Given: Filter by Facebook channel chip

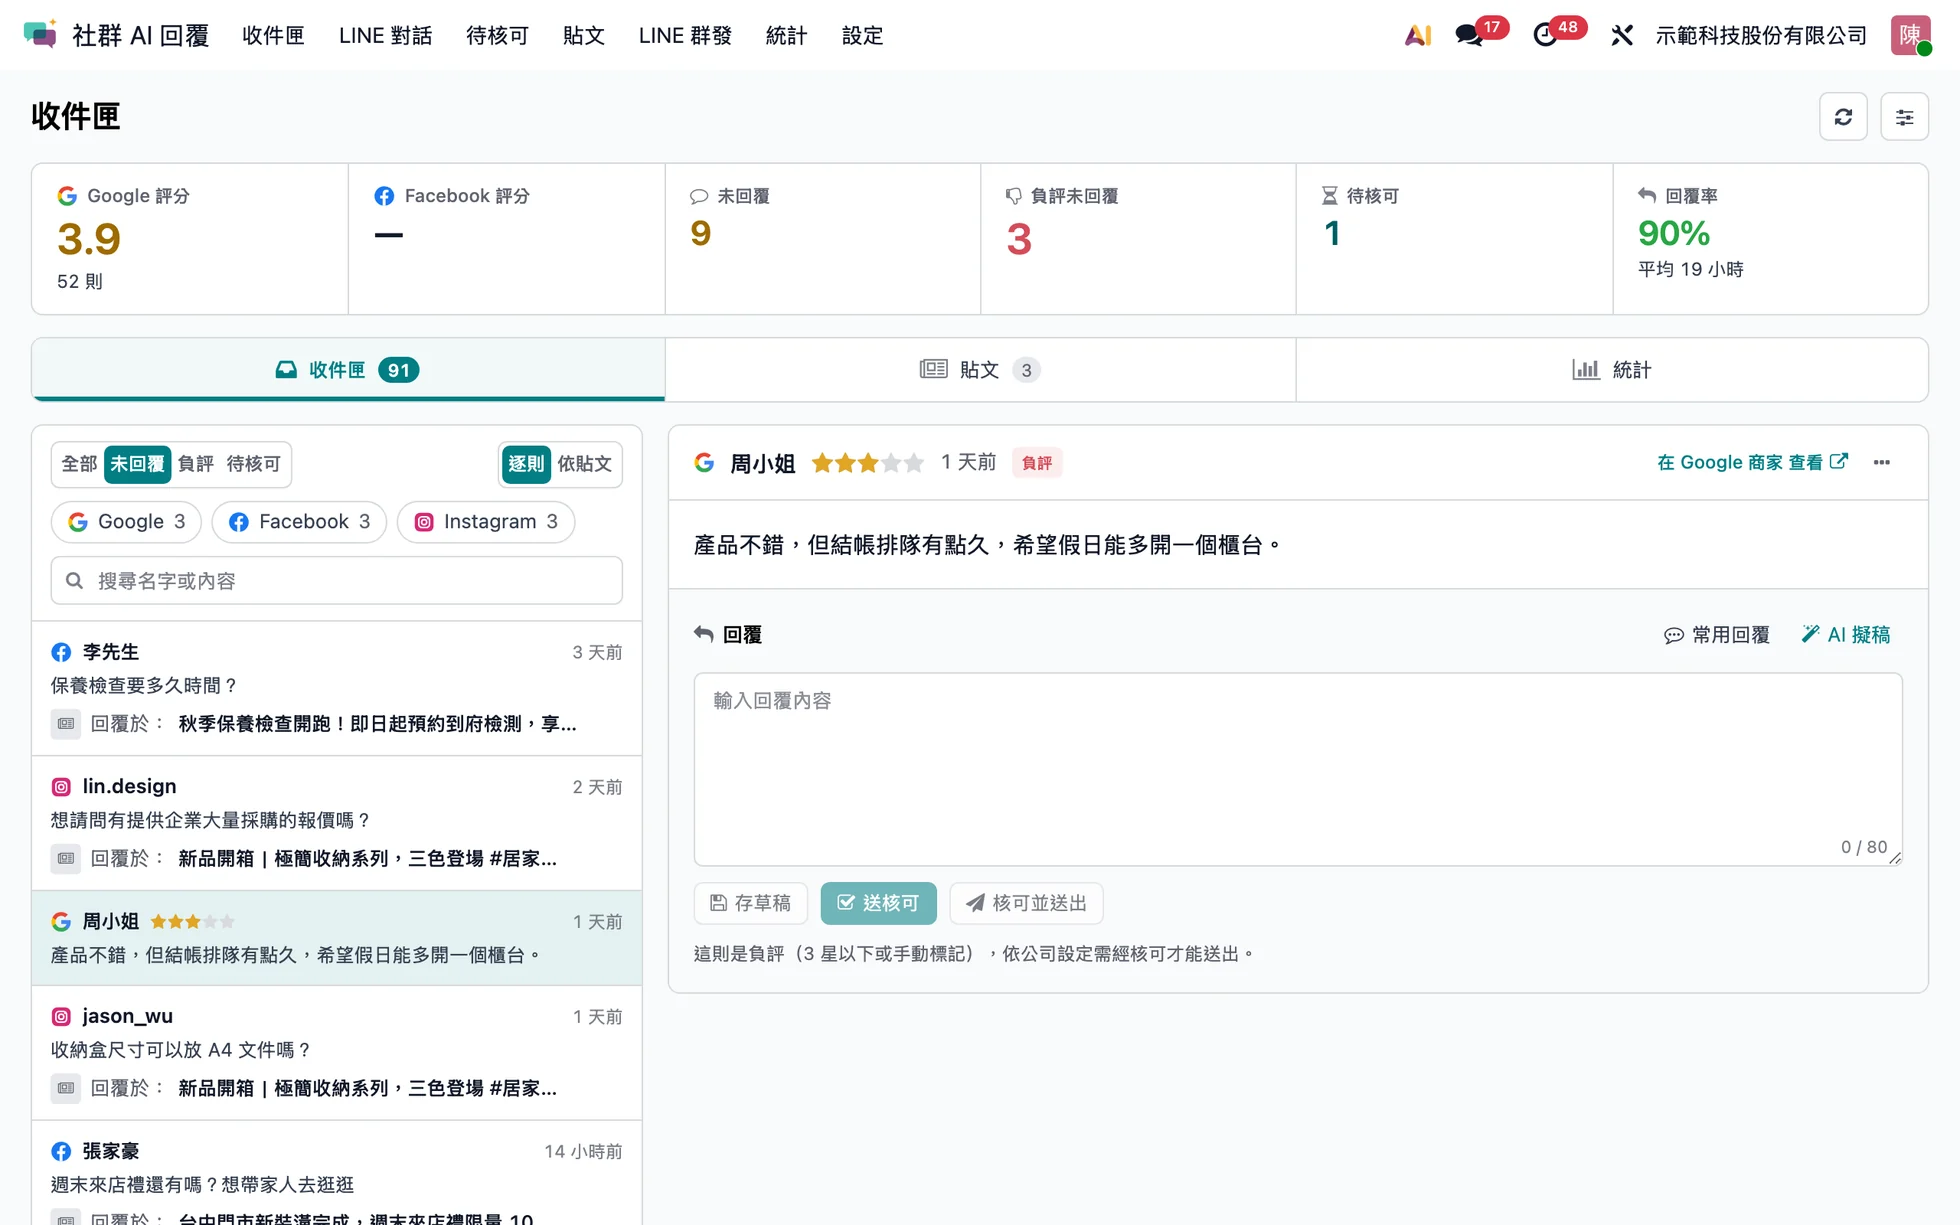Looking at the screenshot, I should pos(299,522).
